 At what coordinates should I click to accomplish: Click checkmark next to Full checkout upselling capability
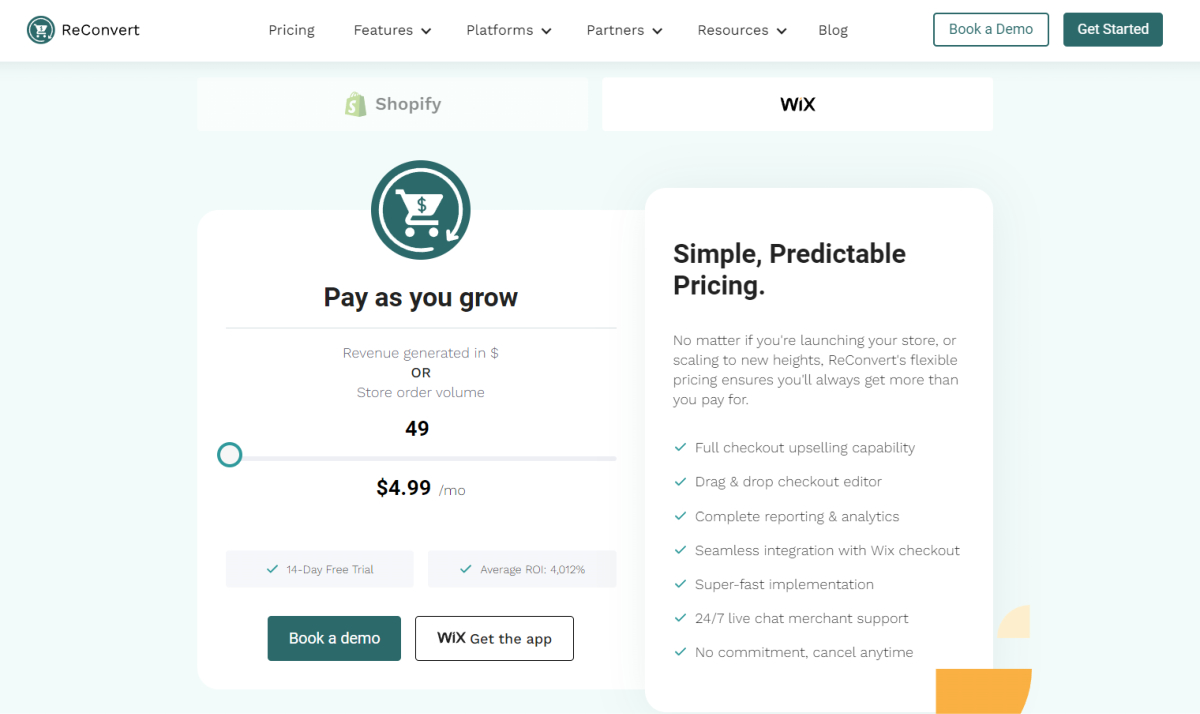coord(680,448)
